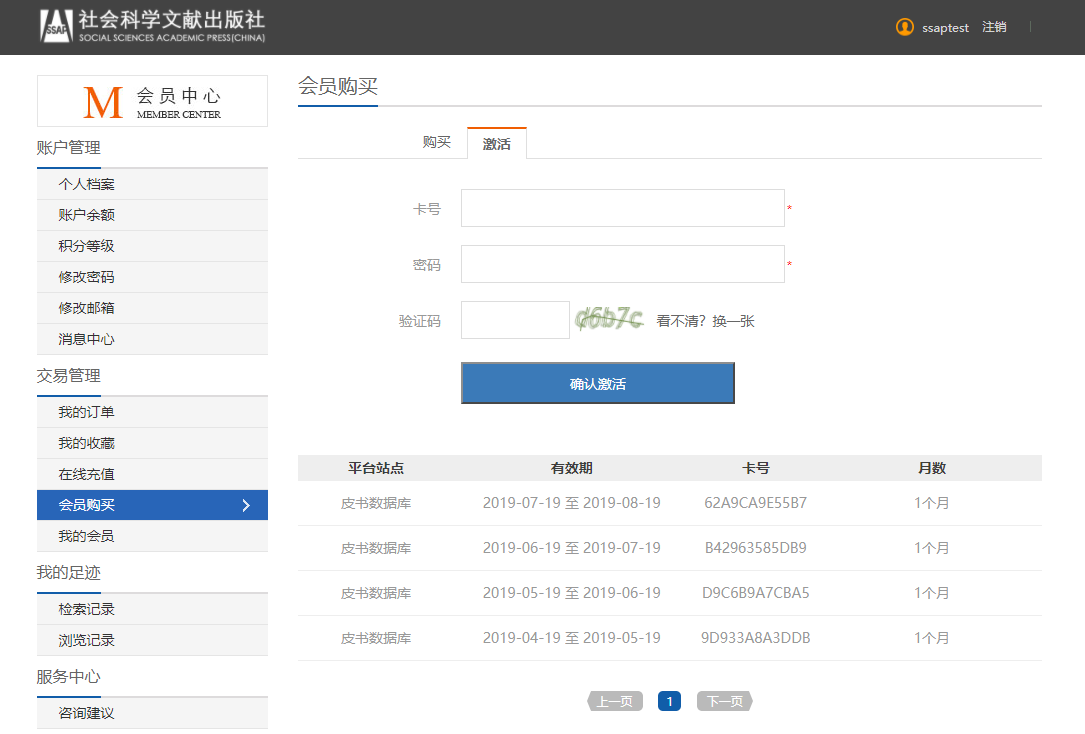This screenshot has height=734, width=1085.
Task: Click the SSAP publisher logo
Action: pyautogui.click(x=152, y=27)
